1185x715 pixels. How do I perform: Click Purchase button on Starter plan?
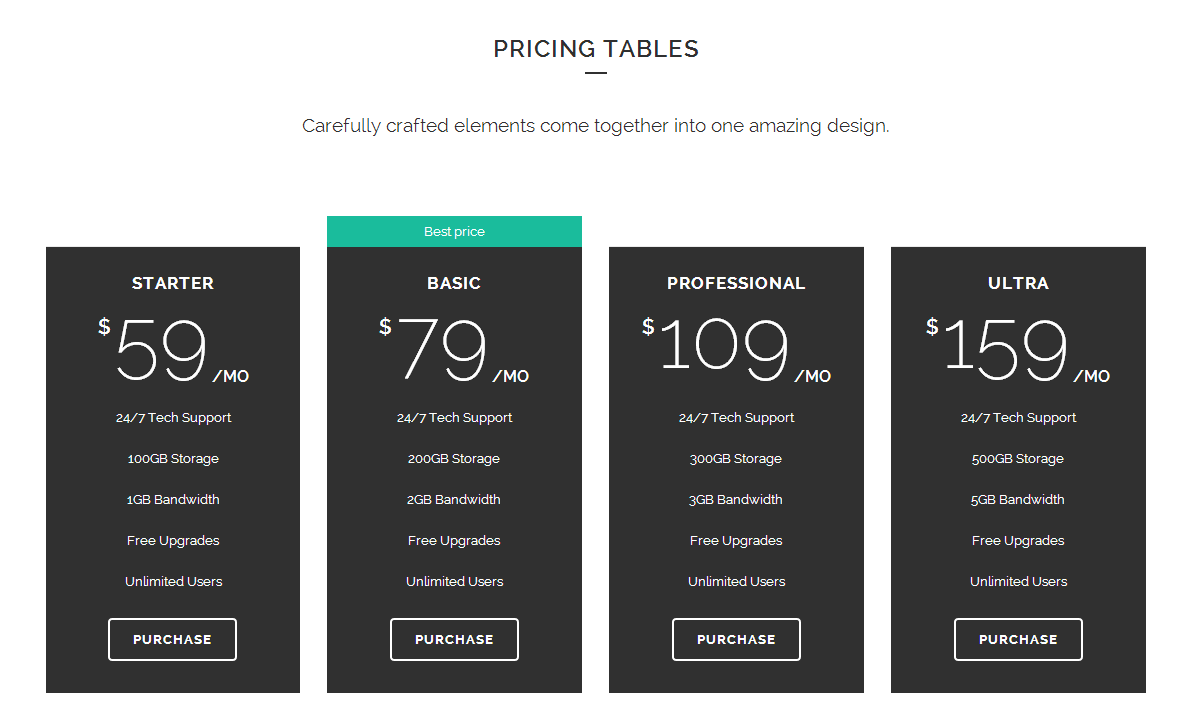[x=172, y=639]
